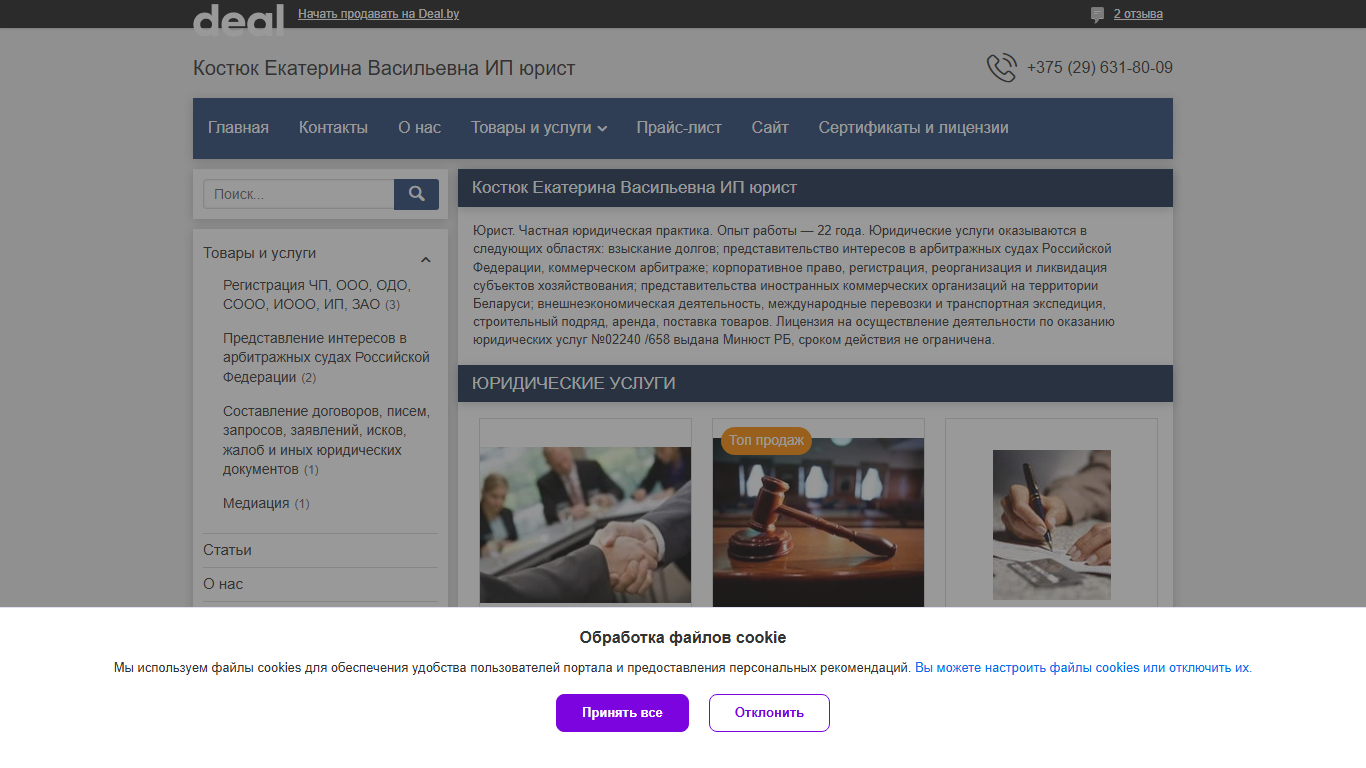
Task: Click company title 'Костюк Екатерина Васильевна ИП юрист'
Action: (384, 68)
